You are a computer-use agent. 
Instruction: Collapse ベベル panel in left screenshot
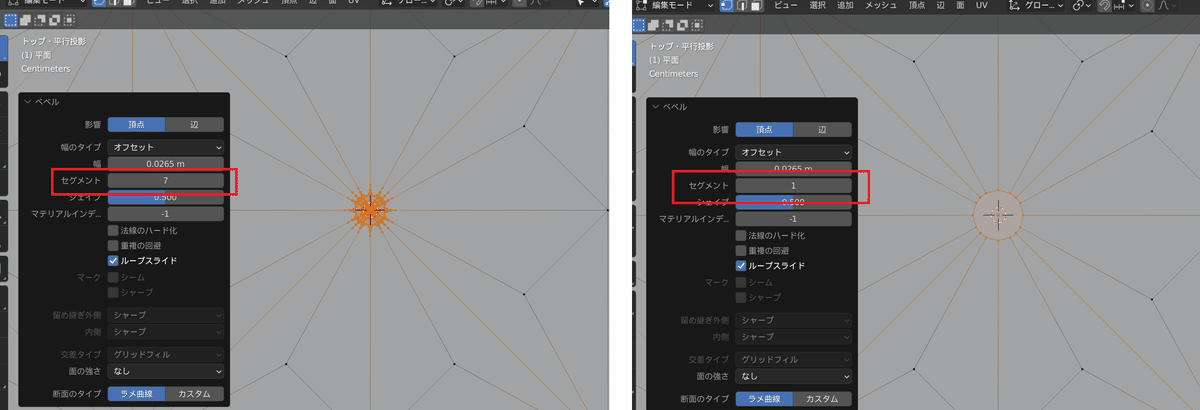30,102
